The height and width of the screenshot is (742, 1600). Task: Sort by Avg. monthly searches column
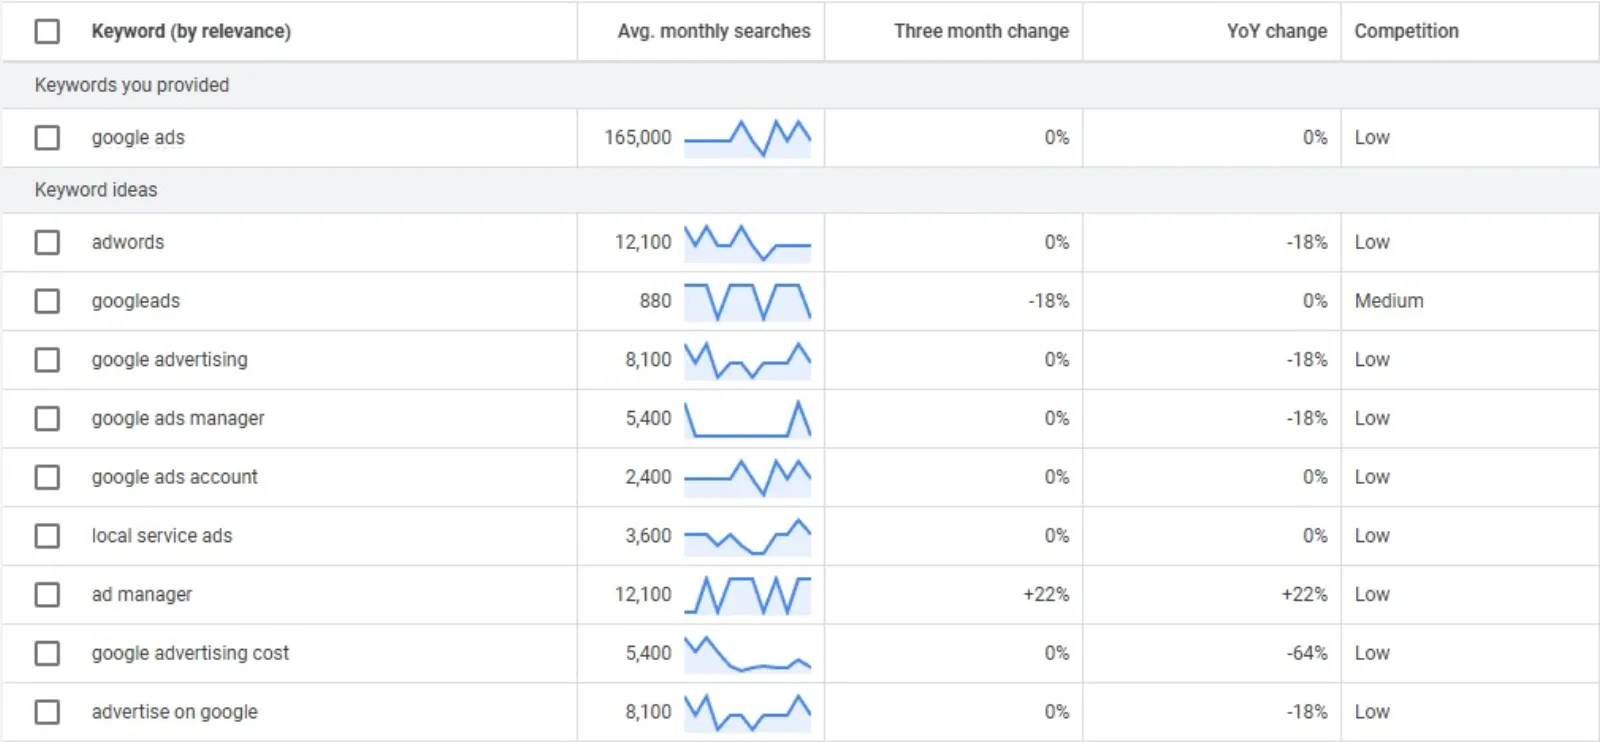pyautogui.click(x=714, y=31)
